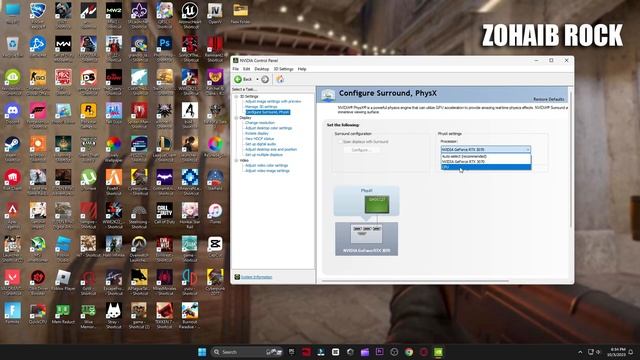Open Set up multiple displays task

264,154
